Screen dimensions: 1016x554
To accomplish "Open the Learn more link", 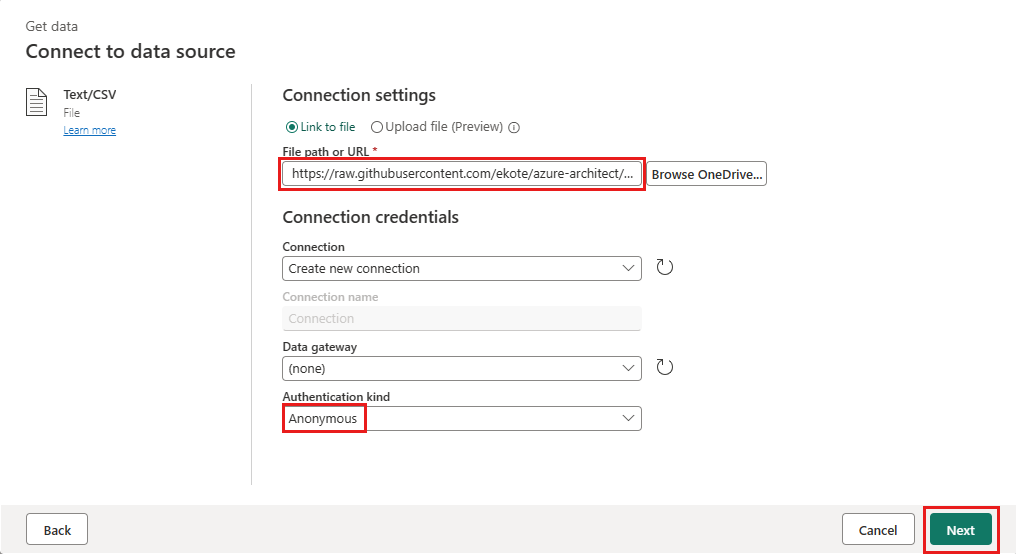I will 89,130.
